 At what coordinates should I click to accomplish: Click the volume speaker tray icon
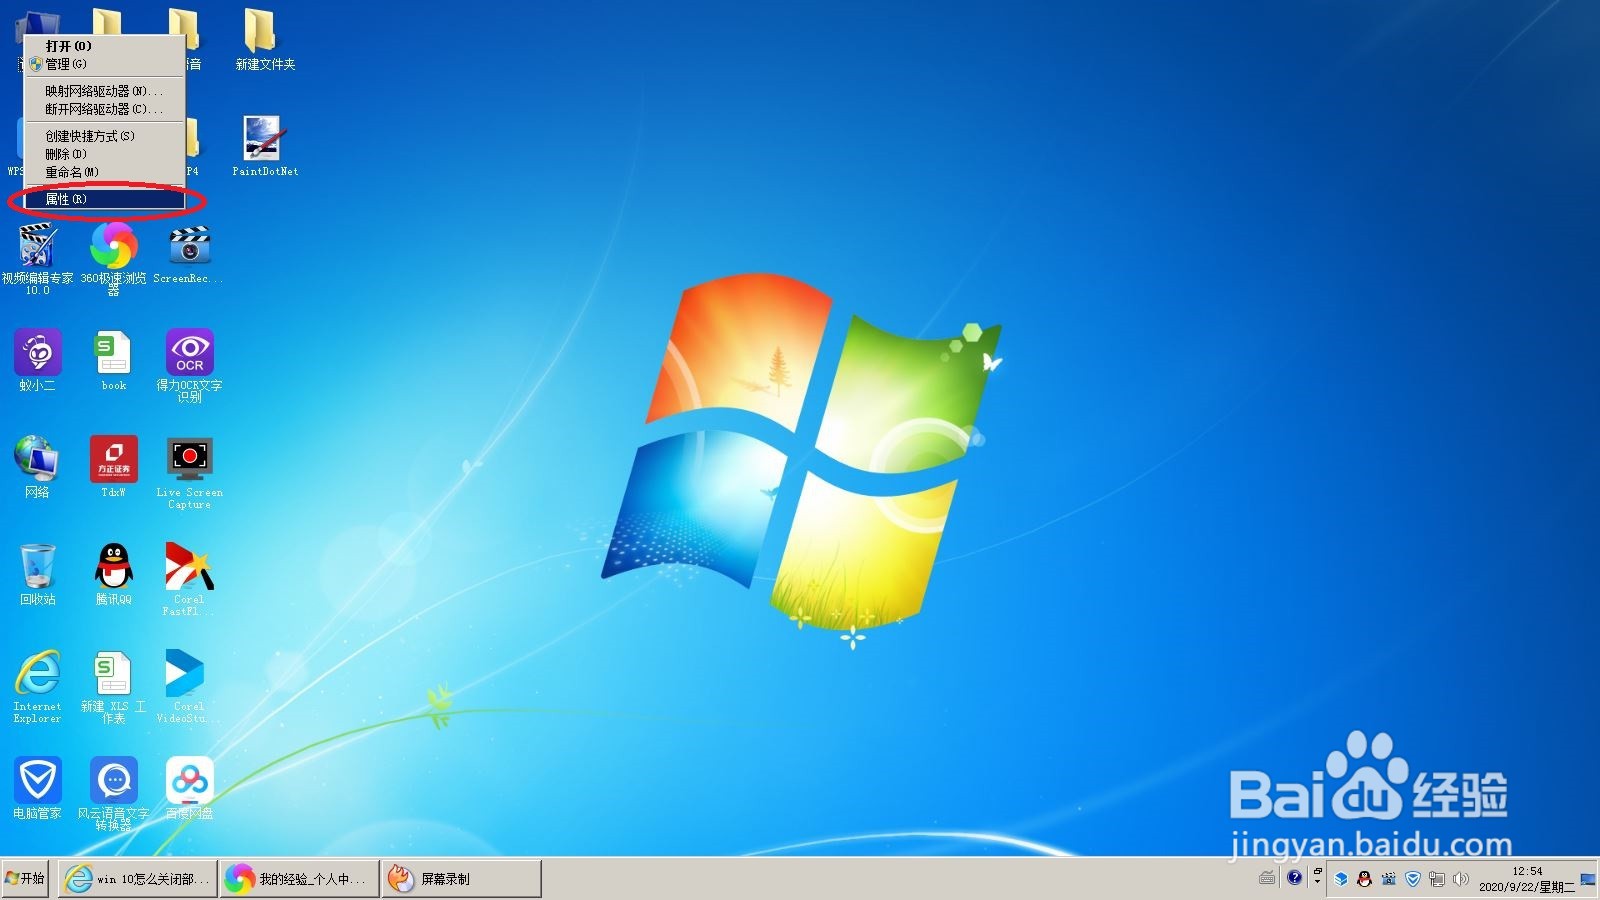1461,879
